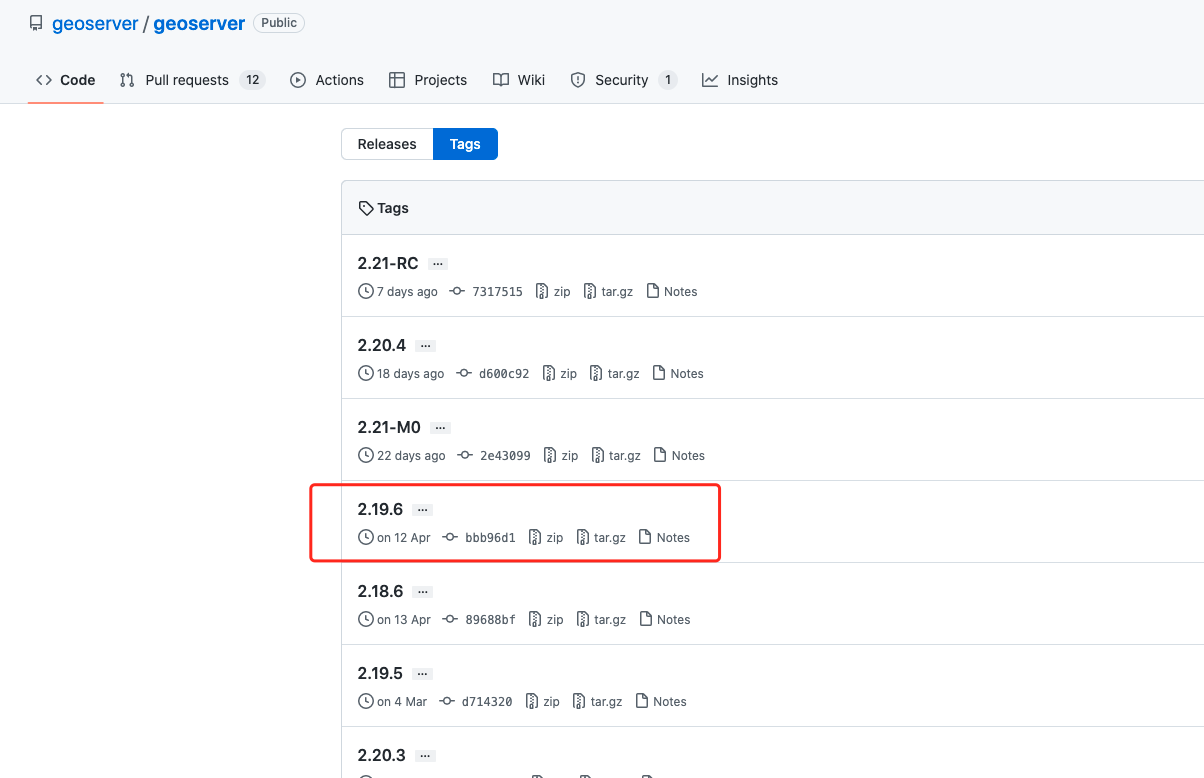Click the Projects table icon
Viewport: 1204px width, 778px height.
397,80
